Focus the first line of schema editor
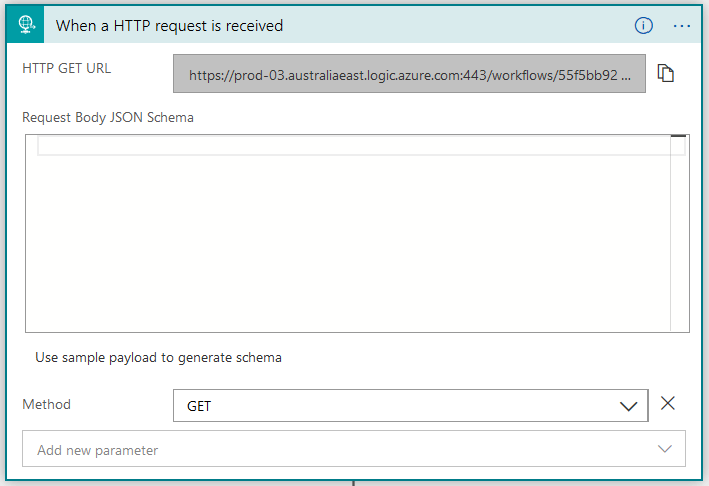Screen dimensions: 709x486 click(x=350, y=146)
